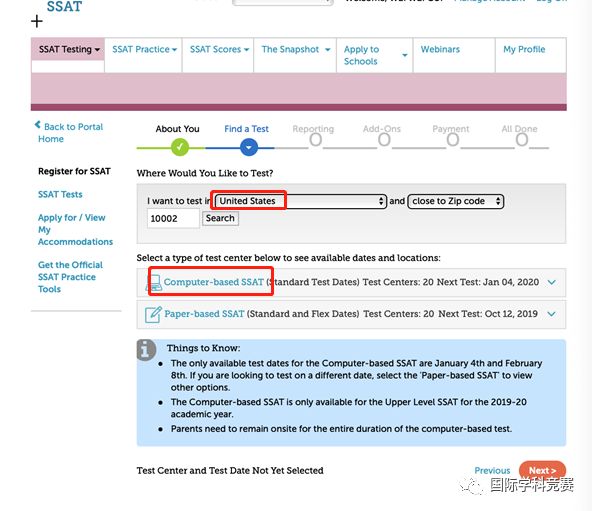
Task: Click the Reporting step circle
Action: (x=316, y=140)
